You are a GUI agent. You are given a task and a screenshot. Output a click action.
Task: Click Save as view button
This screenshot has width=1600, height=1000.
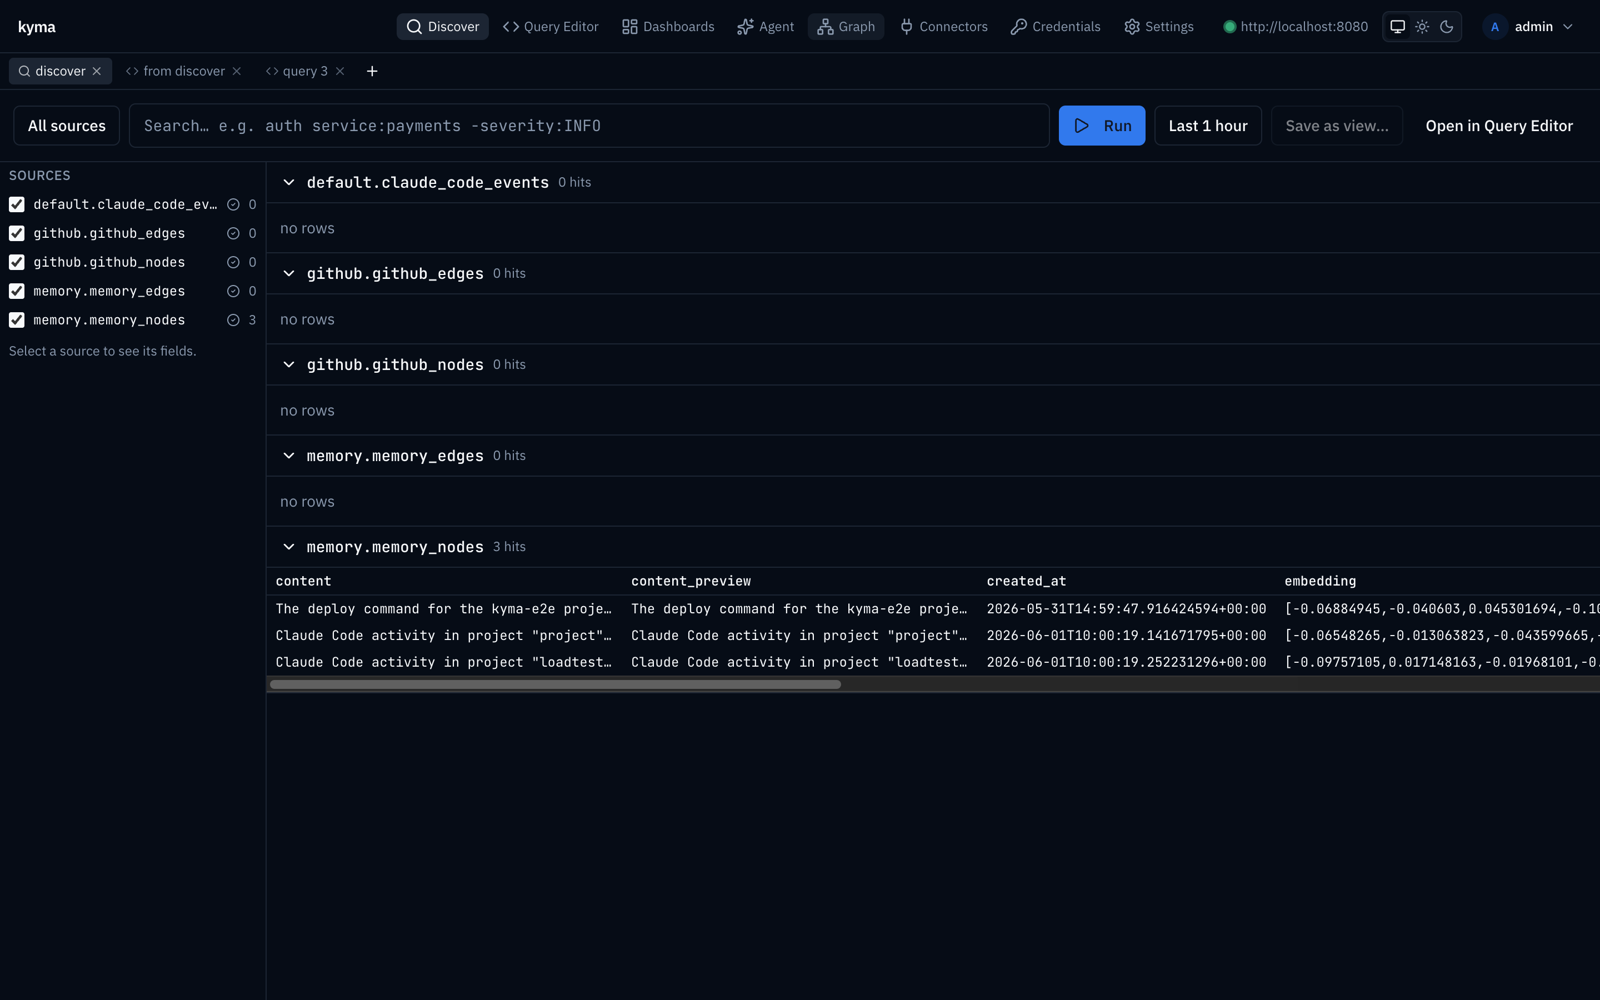coord(1337,126)
